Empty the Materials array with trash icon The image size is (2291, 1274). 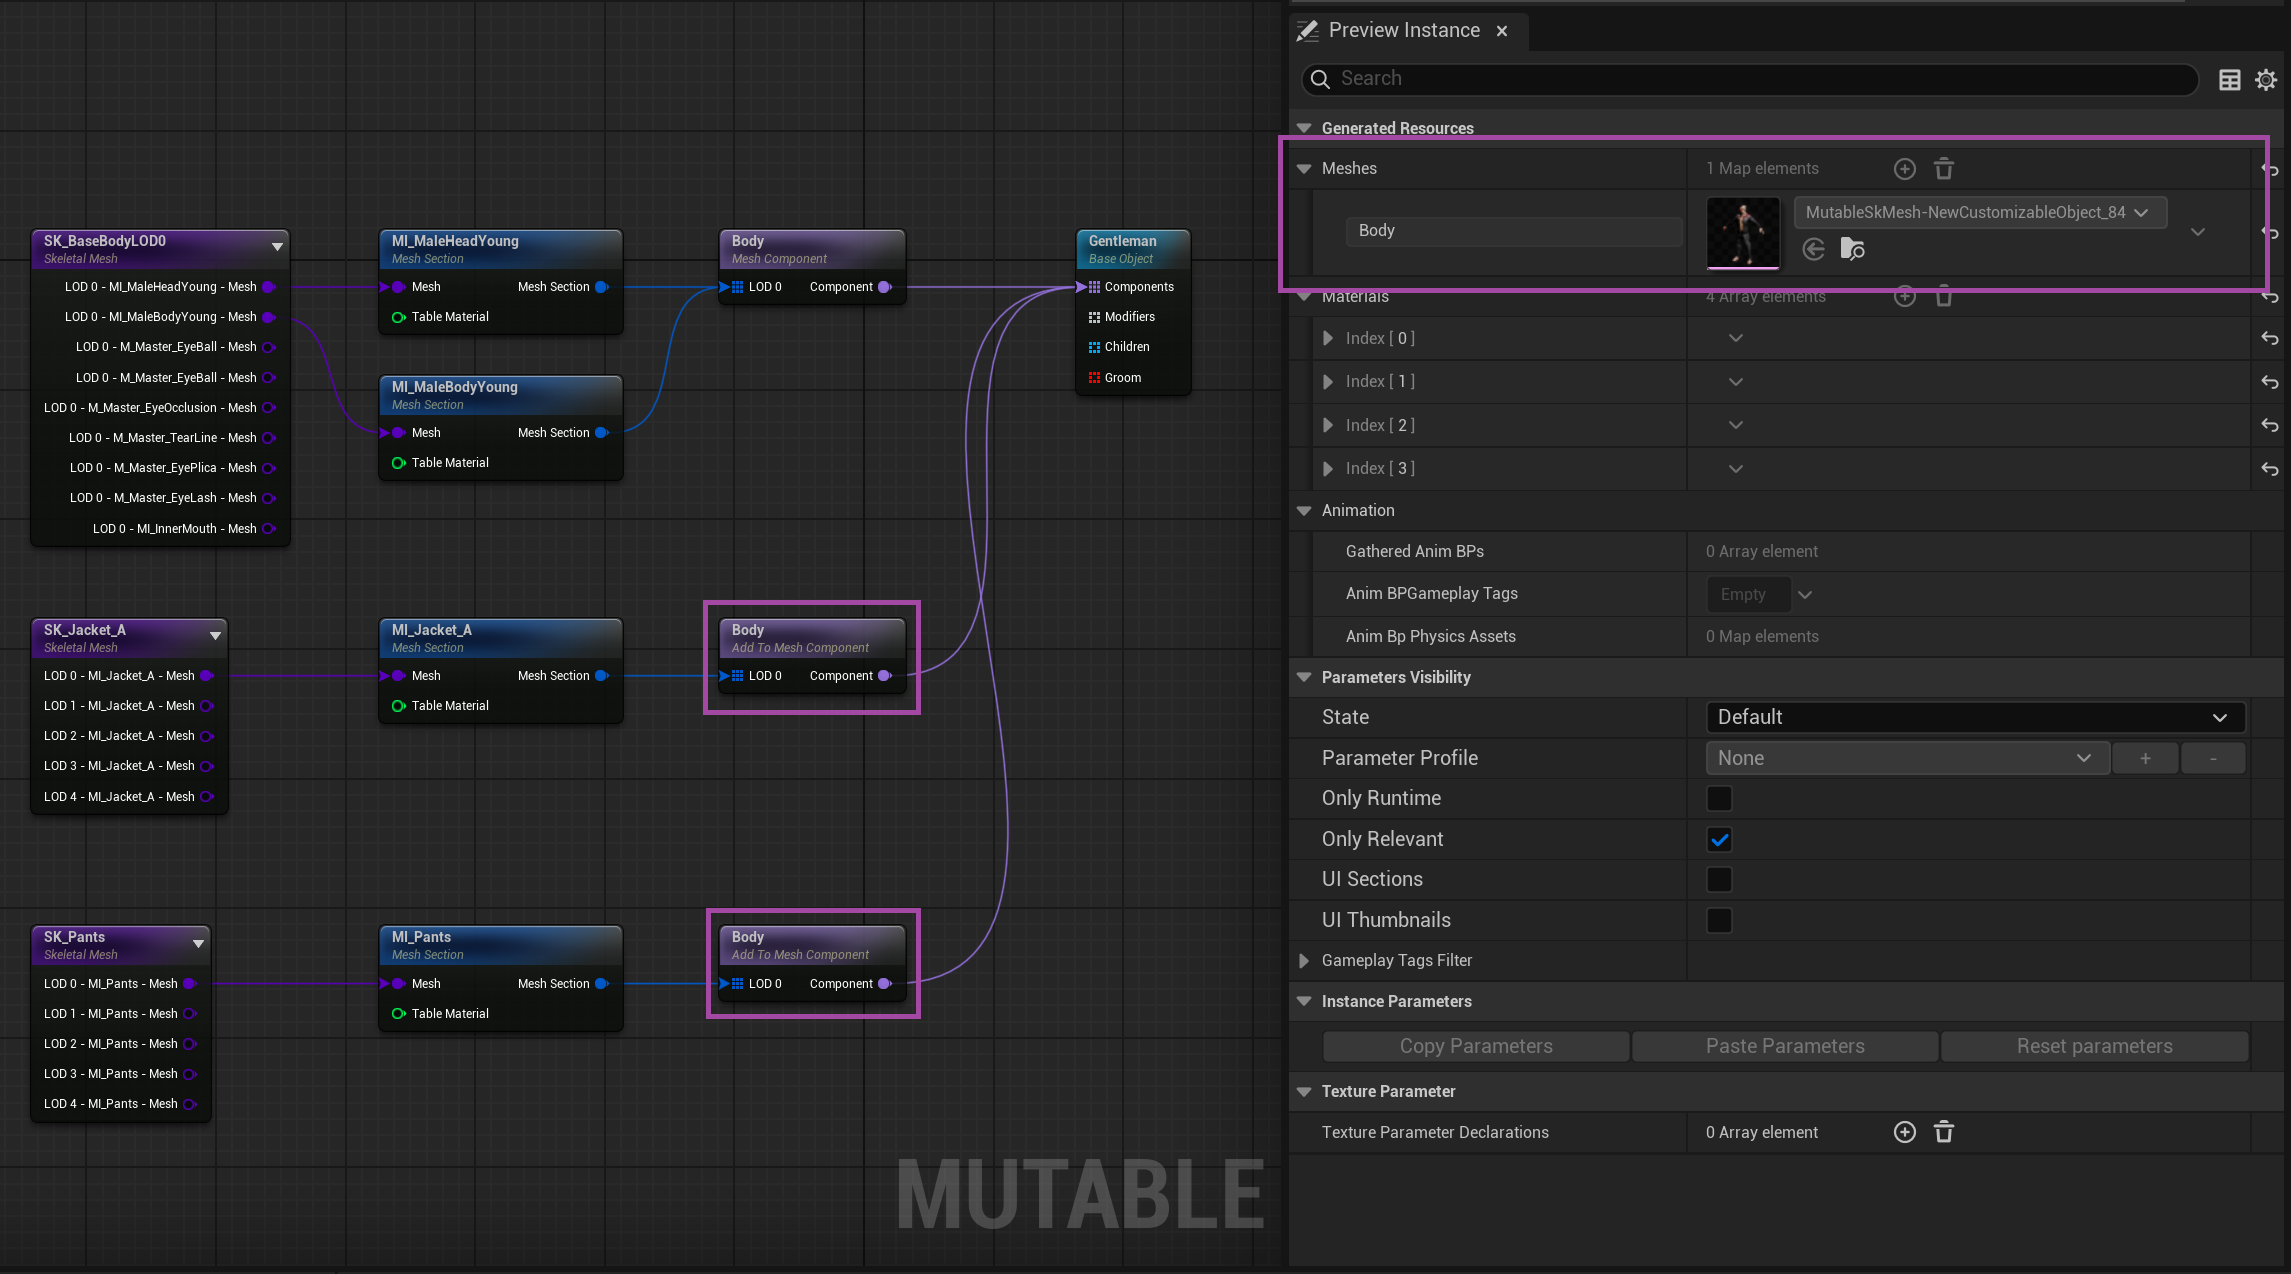[1944, 297]
